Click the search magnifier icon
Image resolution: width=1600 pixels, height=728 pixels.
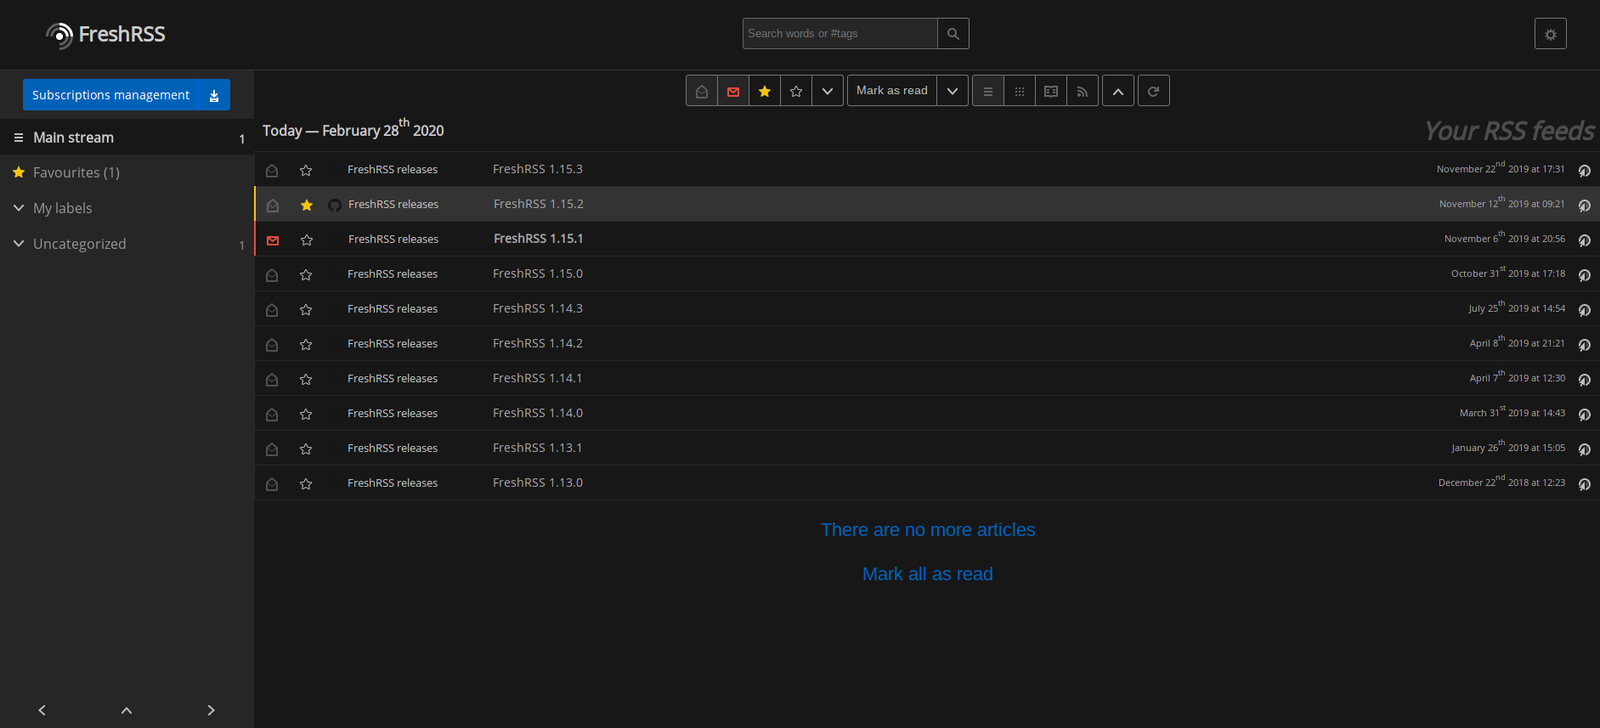[x=953, y=34]
